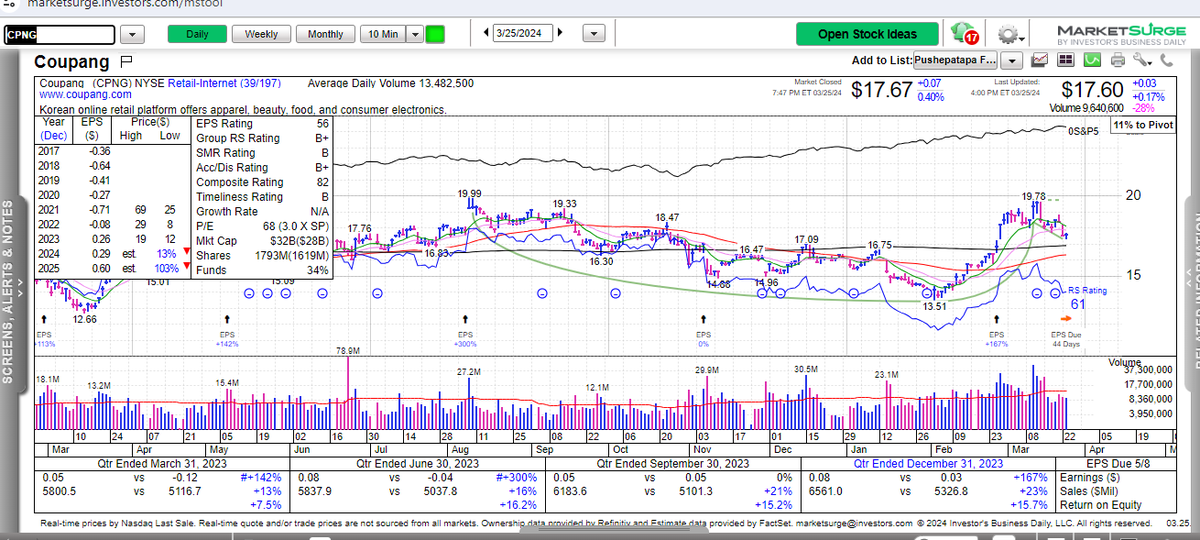Viewport: 1200px width, 540px height.
Task: Click the EPS Rating 56 row
Action: point(262,123)
